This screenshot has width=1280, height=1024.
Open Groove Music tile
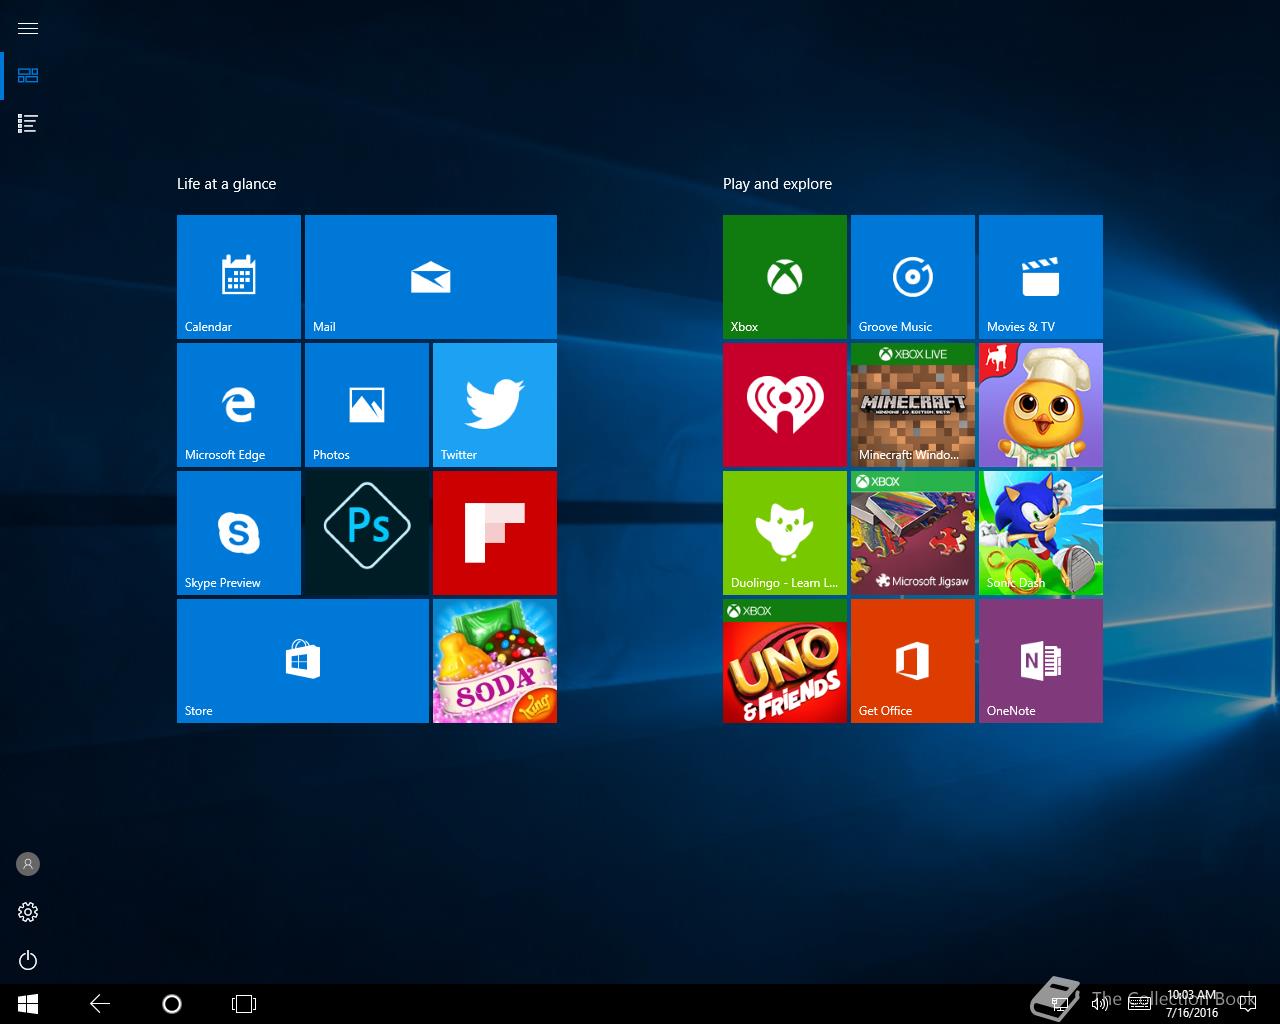coord(913,277)
